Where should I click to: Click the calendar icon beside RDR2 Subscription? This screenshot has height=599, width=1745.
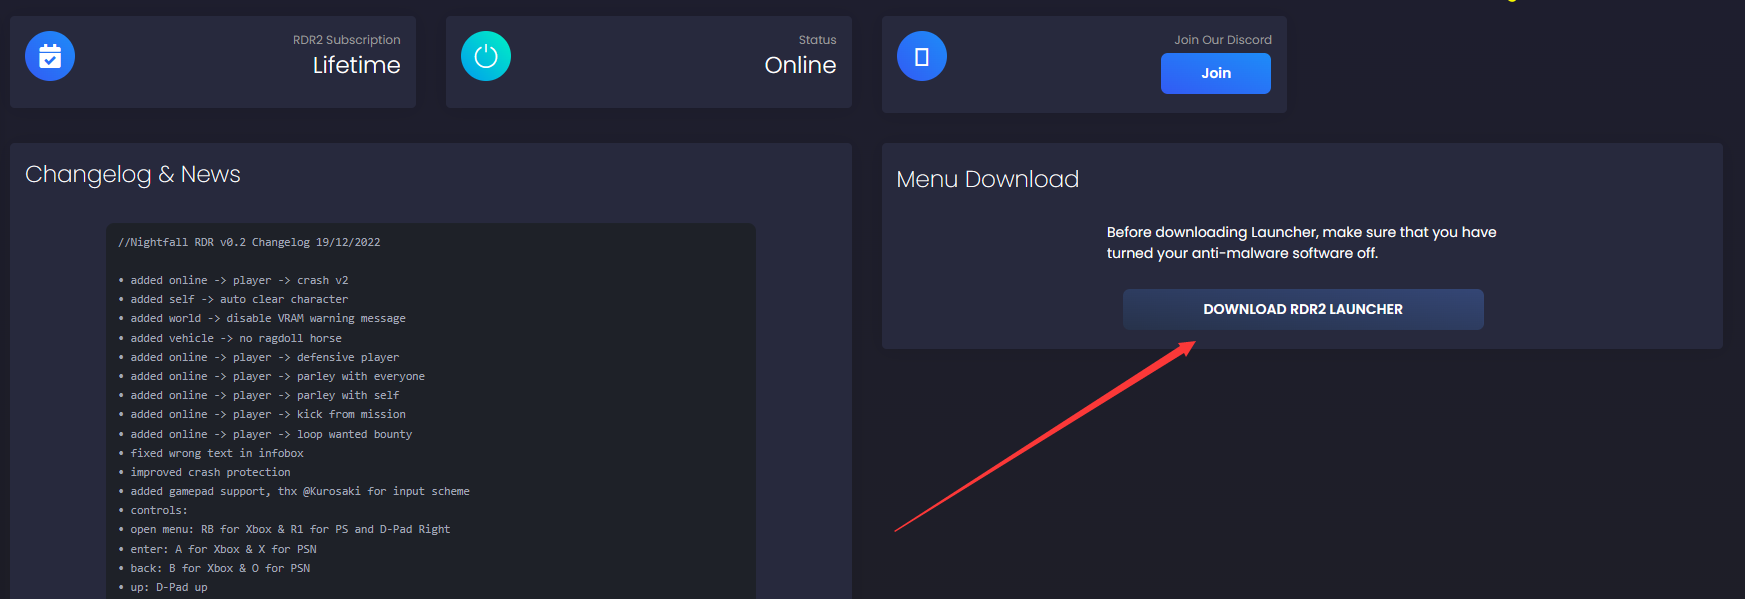tap(50, 57)
